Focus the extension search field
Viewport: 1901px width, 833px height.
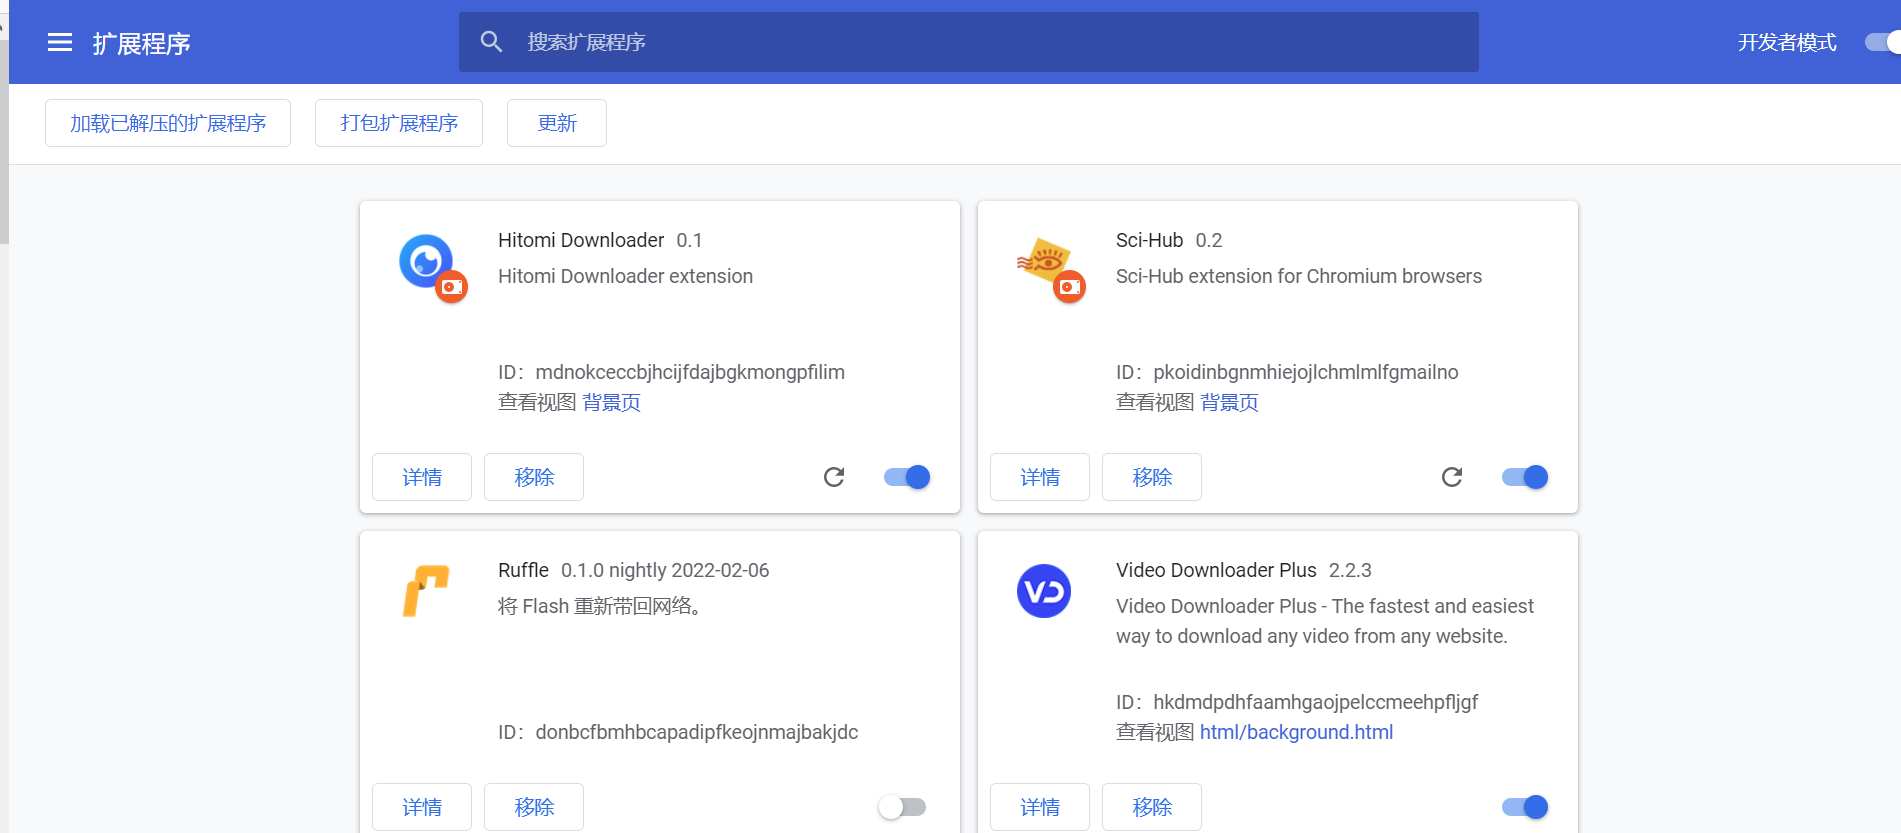pos(968,42)
